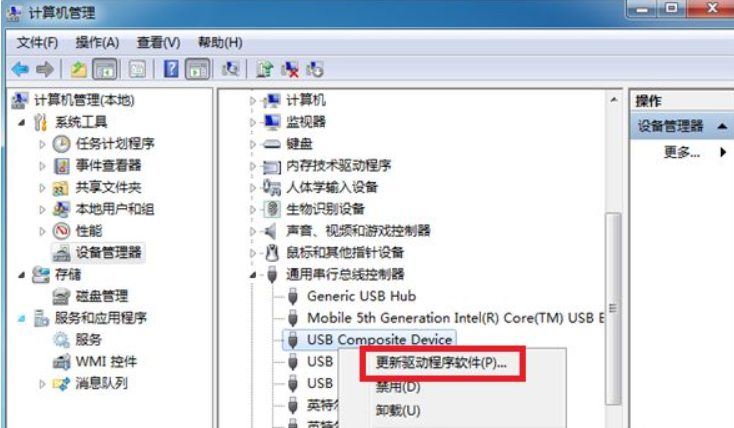Click the blue Help question mark icon
The width and height of the screenshot is (734, 428).
[171, 69]
